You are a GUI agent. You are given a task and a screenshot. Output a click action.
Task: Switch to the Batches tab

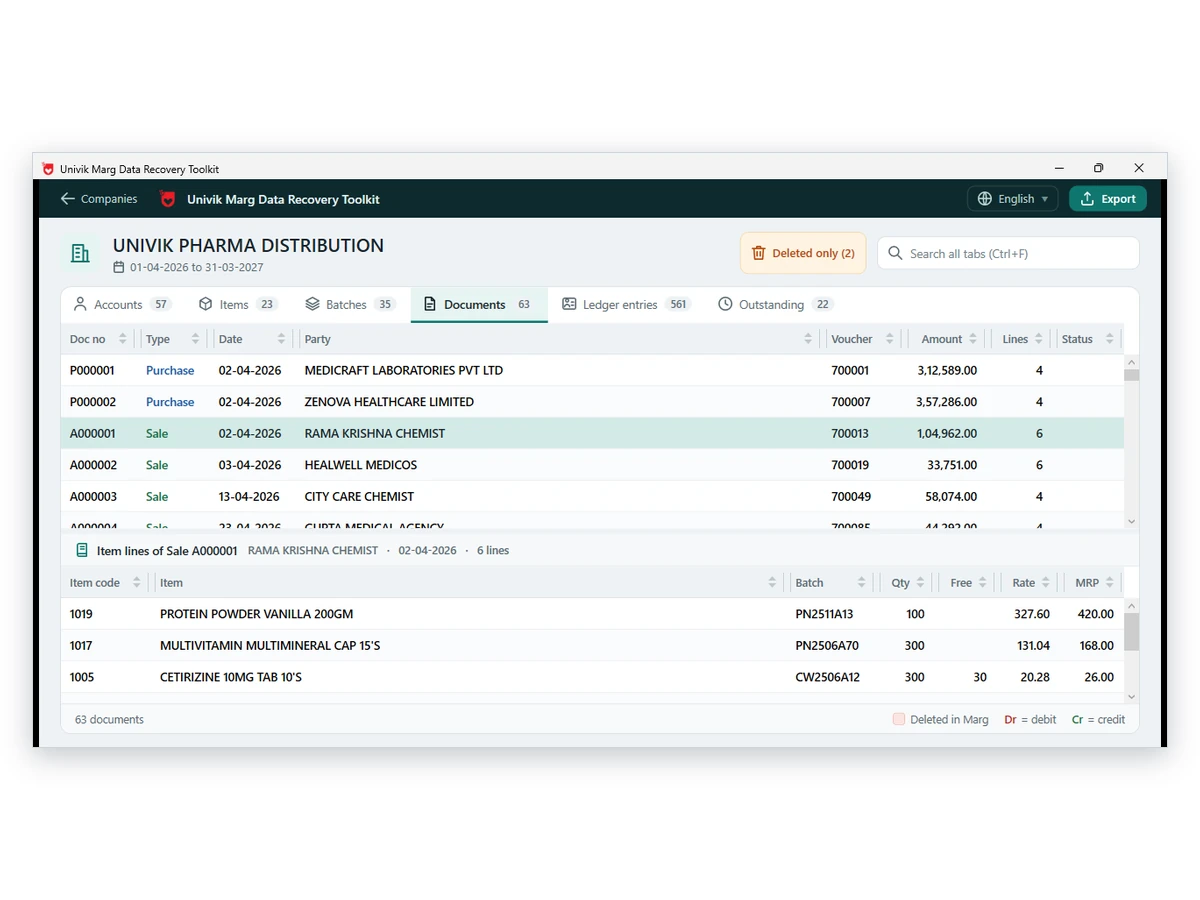349,304
